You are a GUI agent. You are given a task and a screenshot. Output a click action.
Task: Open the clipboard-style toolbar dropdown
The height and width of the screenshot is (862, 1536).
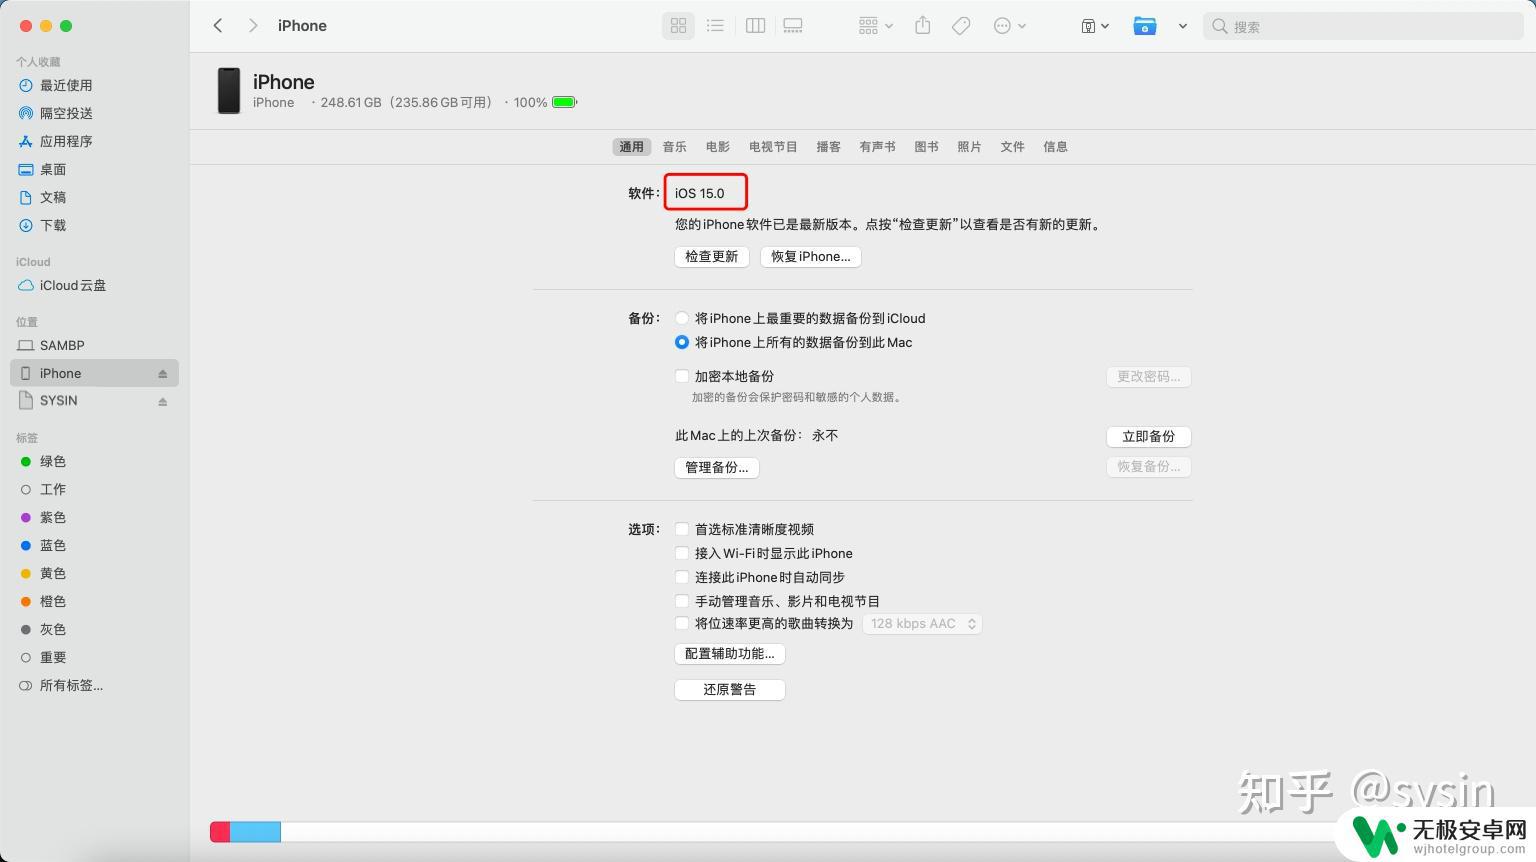click(1095, 26)
